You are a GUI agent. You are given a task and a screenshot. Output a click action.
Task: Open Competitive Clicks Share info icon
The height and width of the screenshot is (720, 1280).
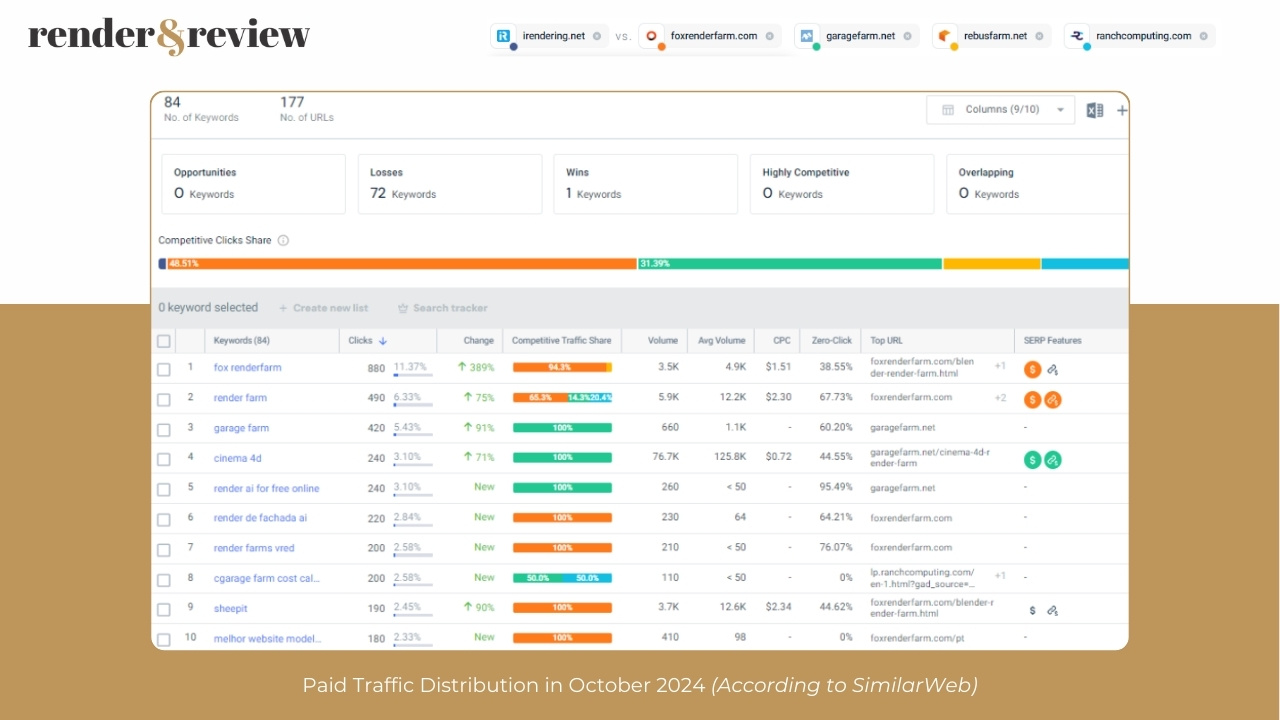[x=283, y=240]
